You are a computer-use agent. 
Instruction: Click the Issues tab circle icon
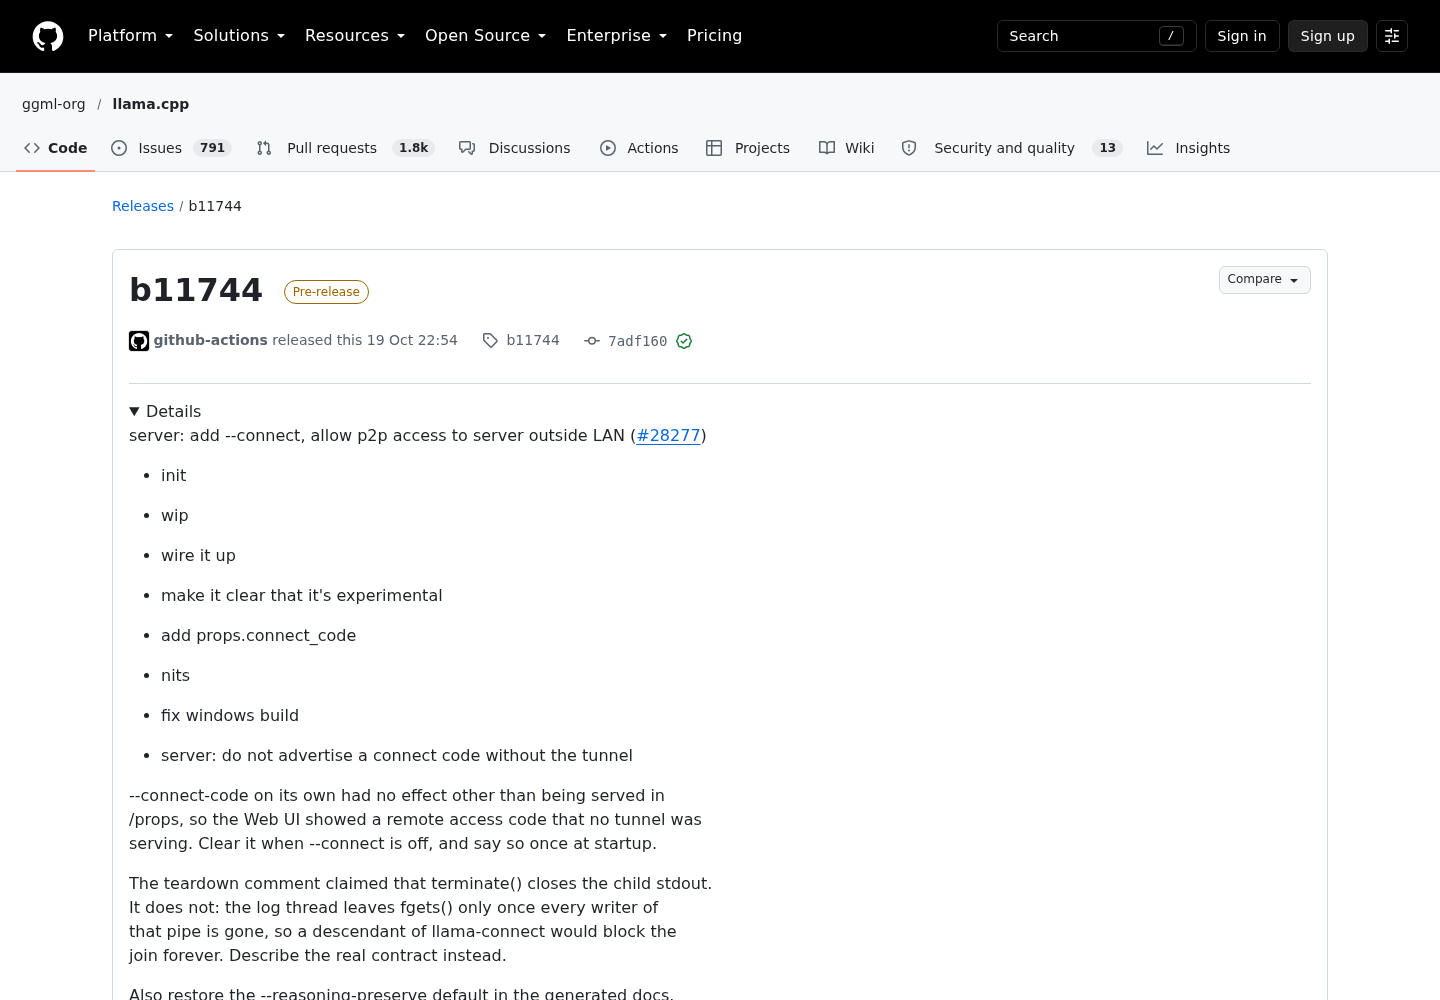click(x=119, y=148)
